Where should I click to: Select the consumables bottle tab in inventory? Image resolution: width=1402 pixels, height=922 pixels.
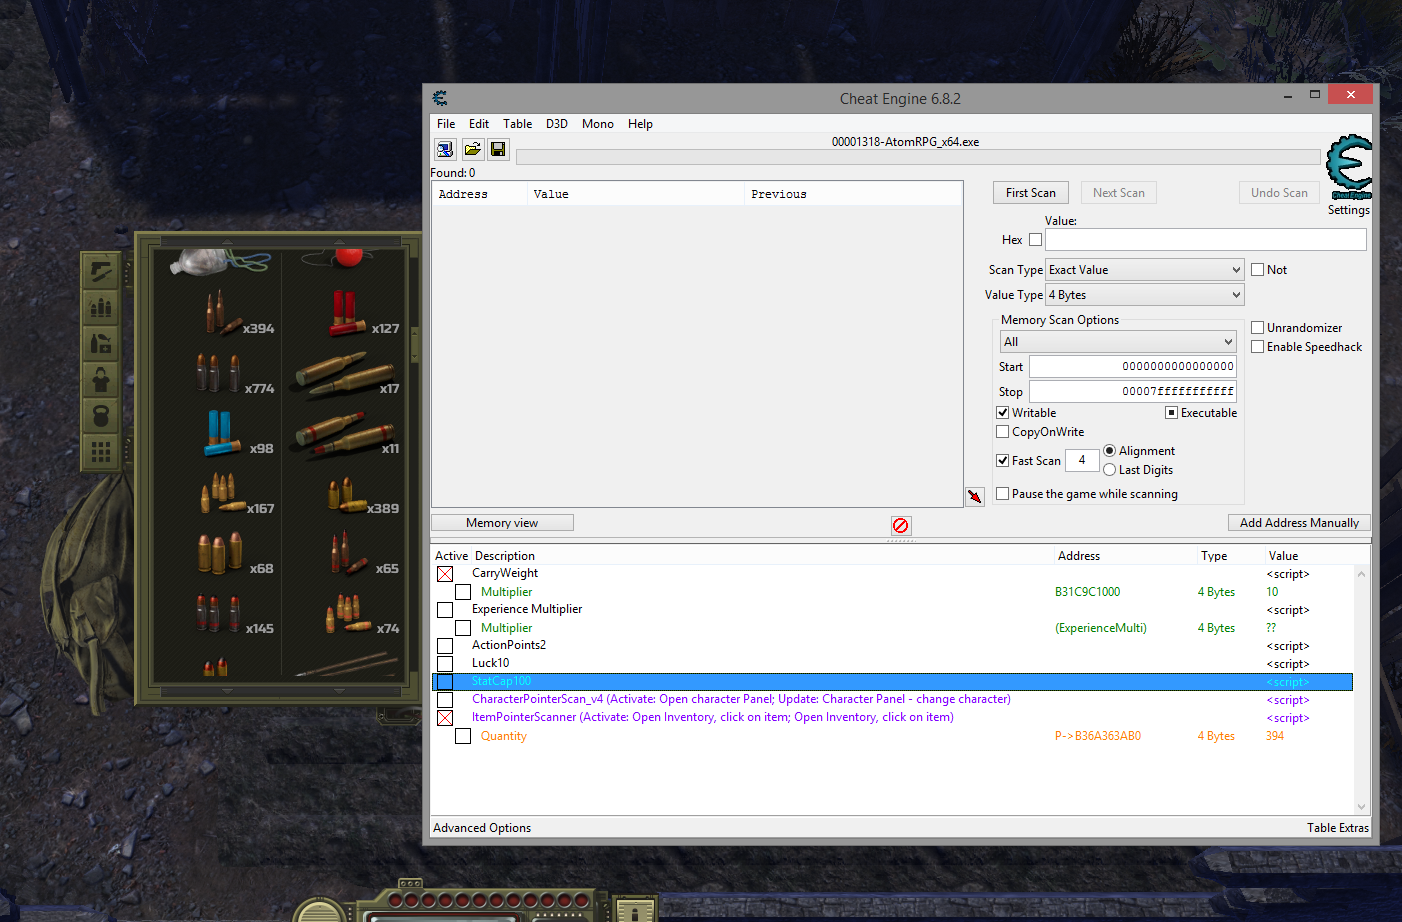[101, 343]
